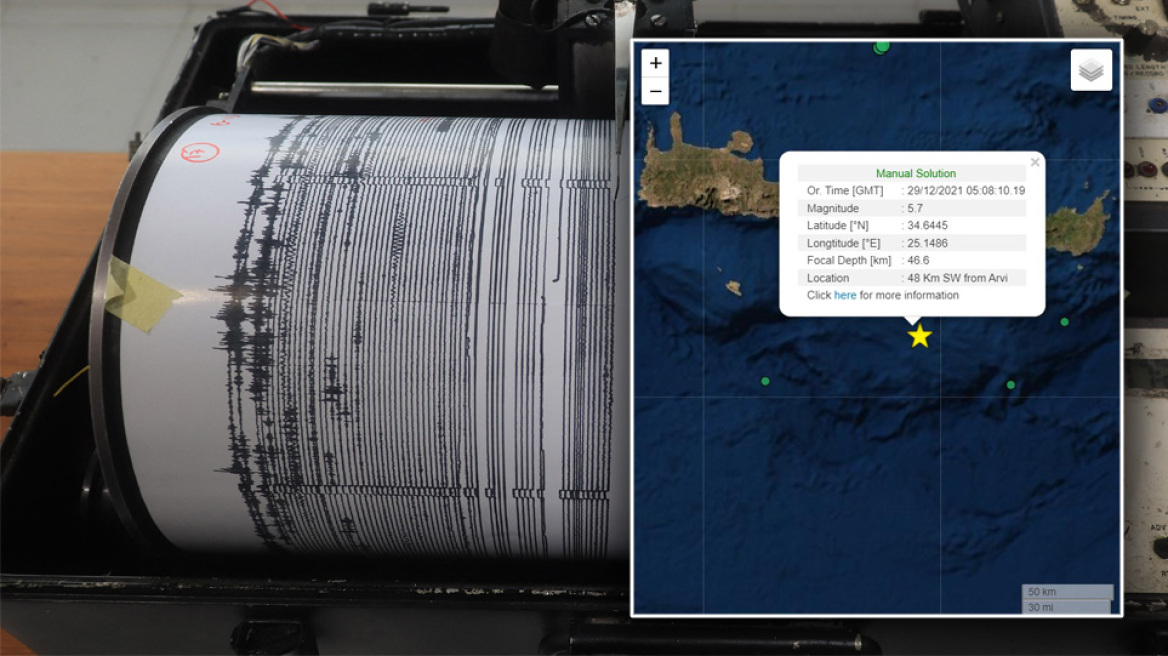This screenshot has width=1168, height=656.
Task: Click green event dot southwest of Crete
Action: pyautogui.click(x=765, y=381)
